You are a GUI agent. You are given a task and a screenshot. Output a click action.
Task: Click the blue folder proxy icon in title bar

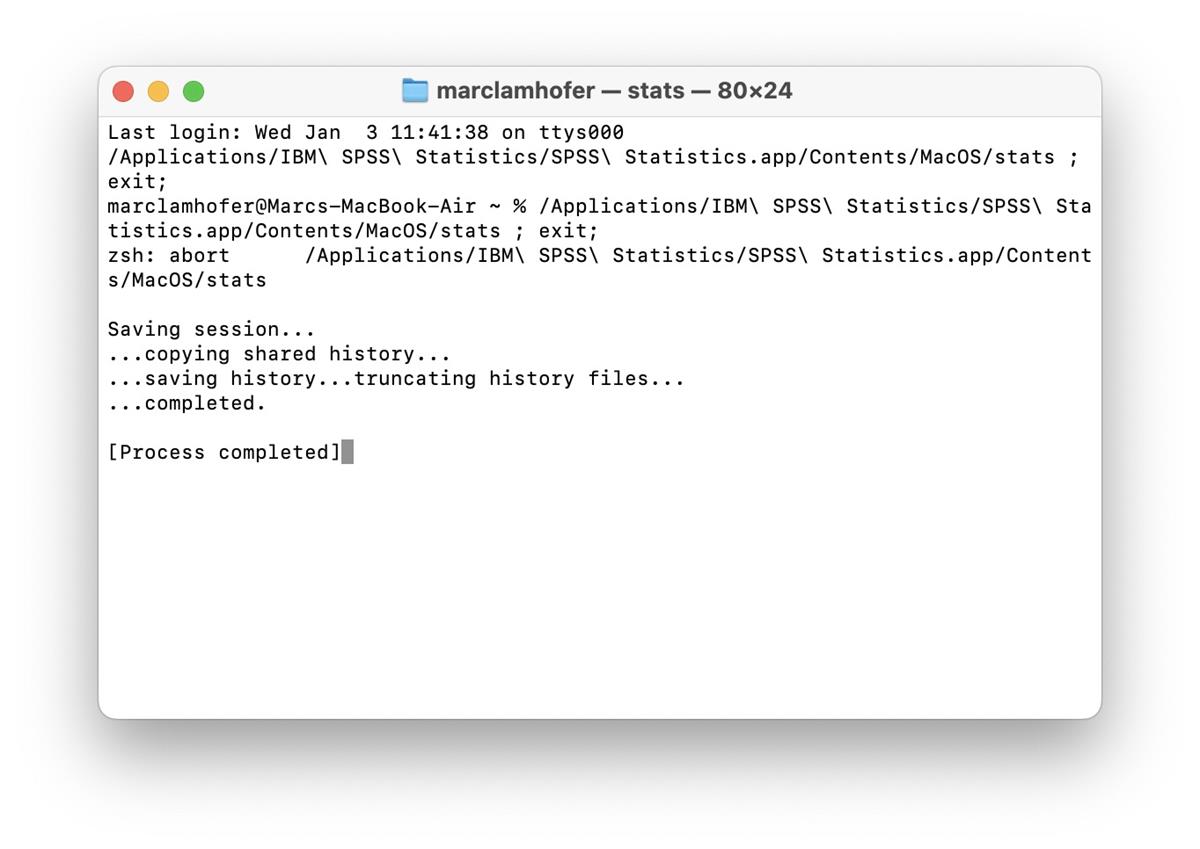pyautogui.click(x=415, y=90)
